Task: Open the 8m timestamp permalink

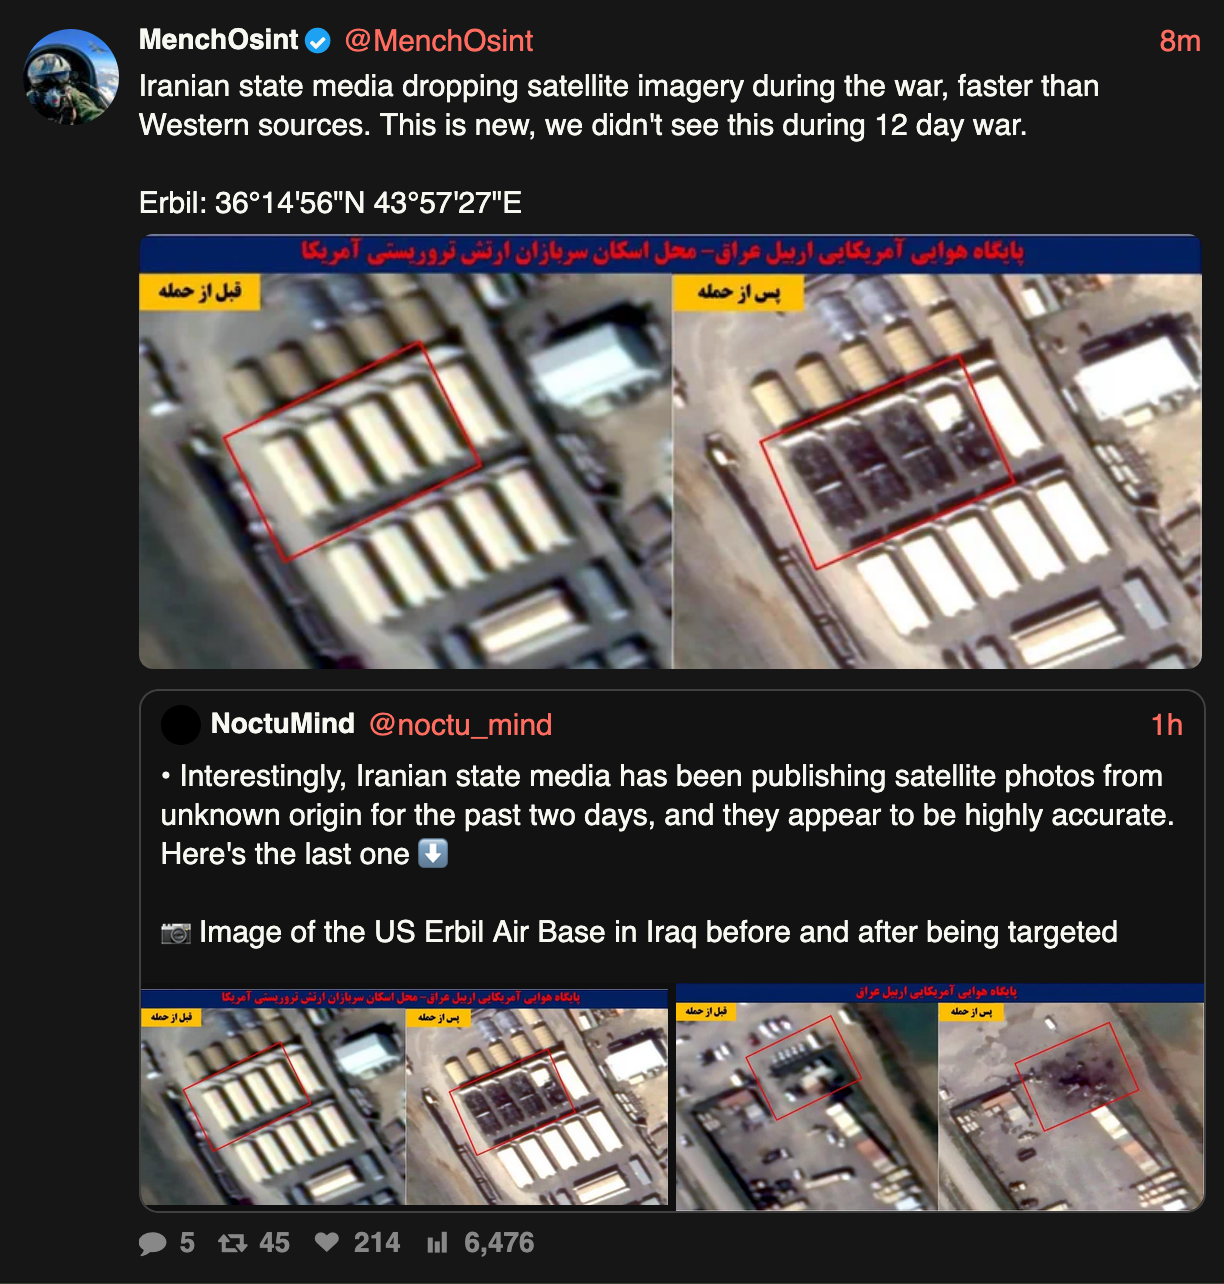Action: point(1180,41)
